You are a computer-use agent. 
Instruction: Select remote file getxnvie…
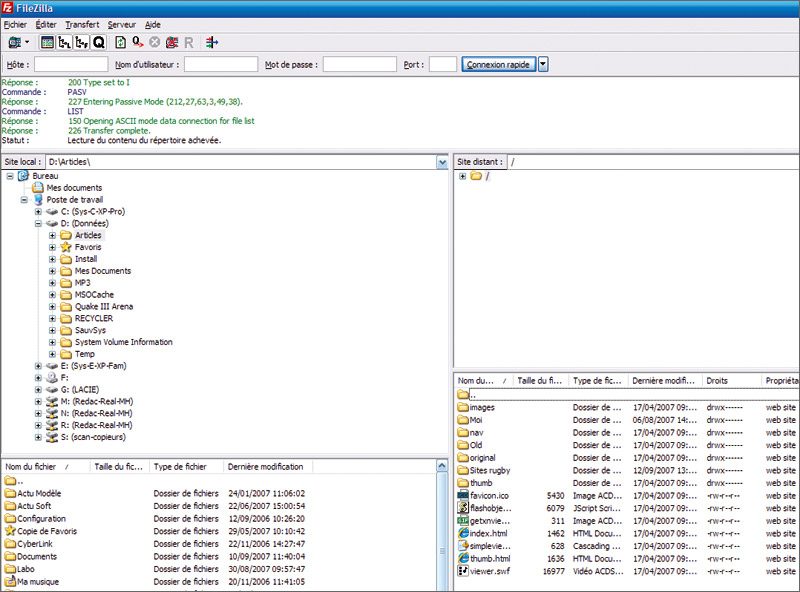pos(490,521)
